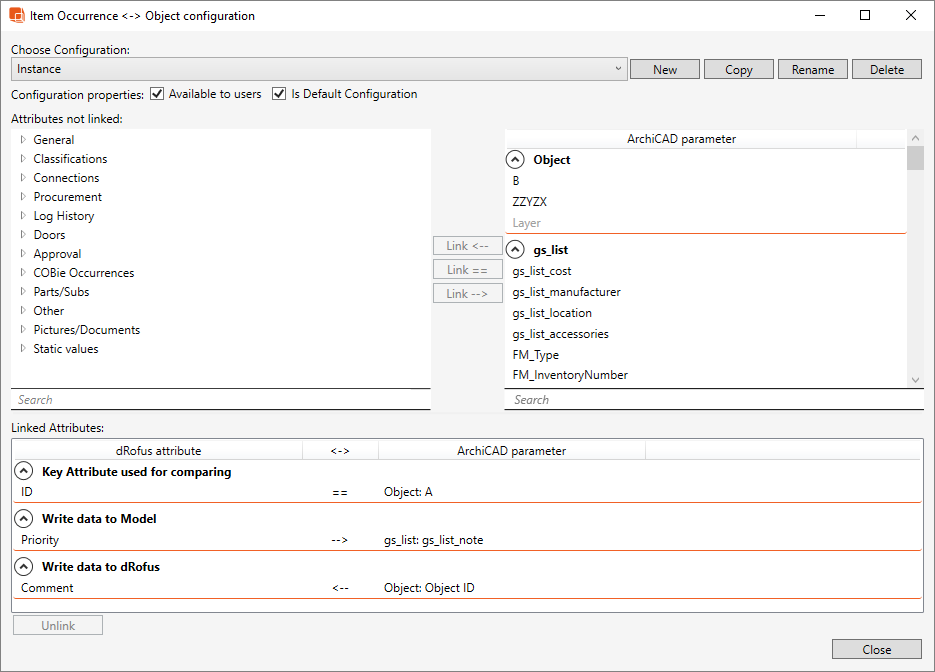Expand the Classifications tree node
935x672 pixels.
click(23, 159)
